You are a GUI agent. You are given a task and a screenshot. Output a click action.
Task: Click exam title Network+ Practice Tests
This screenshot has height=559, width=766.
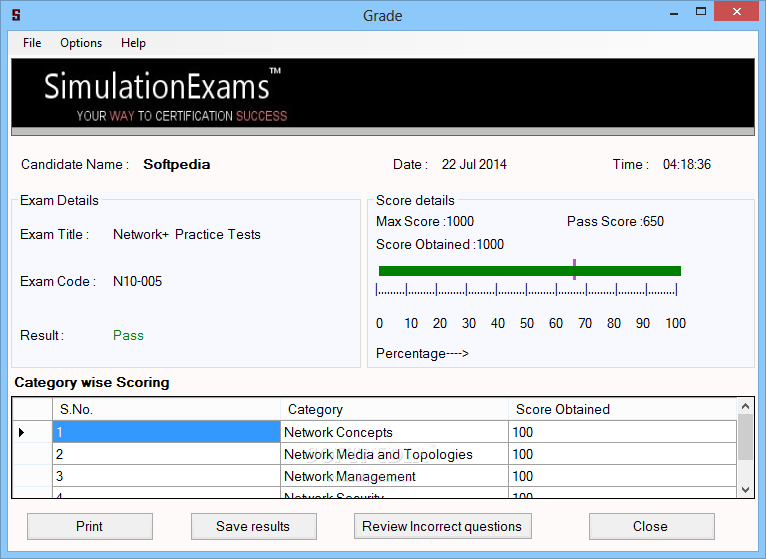click(187, 235)
